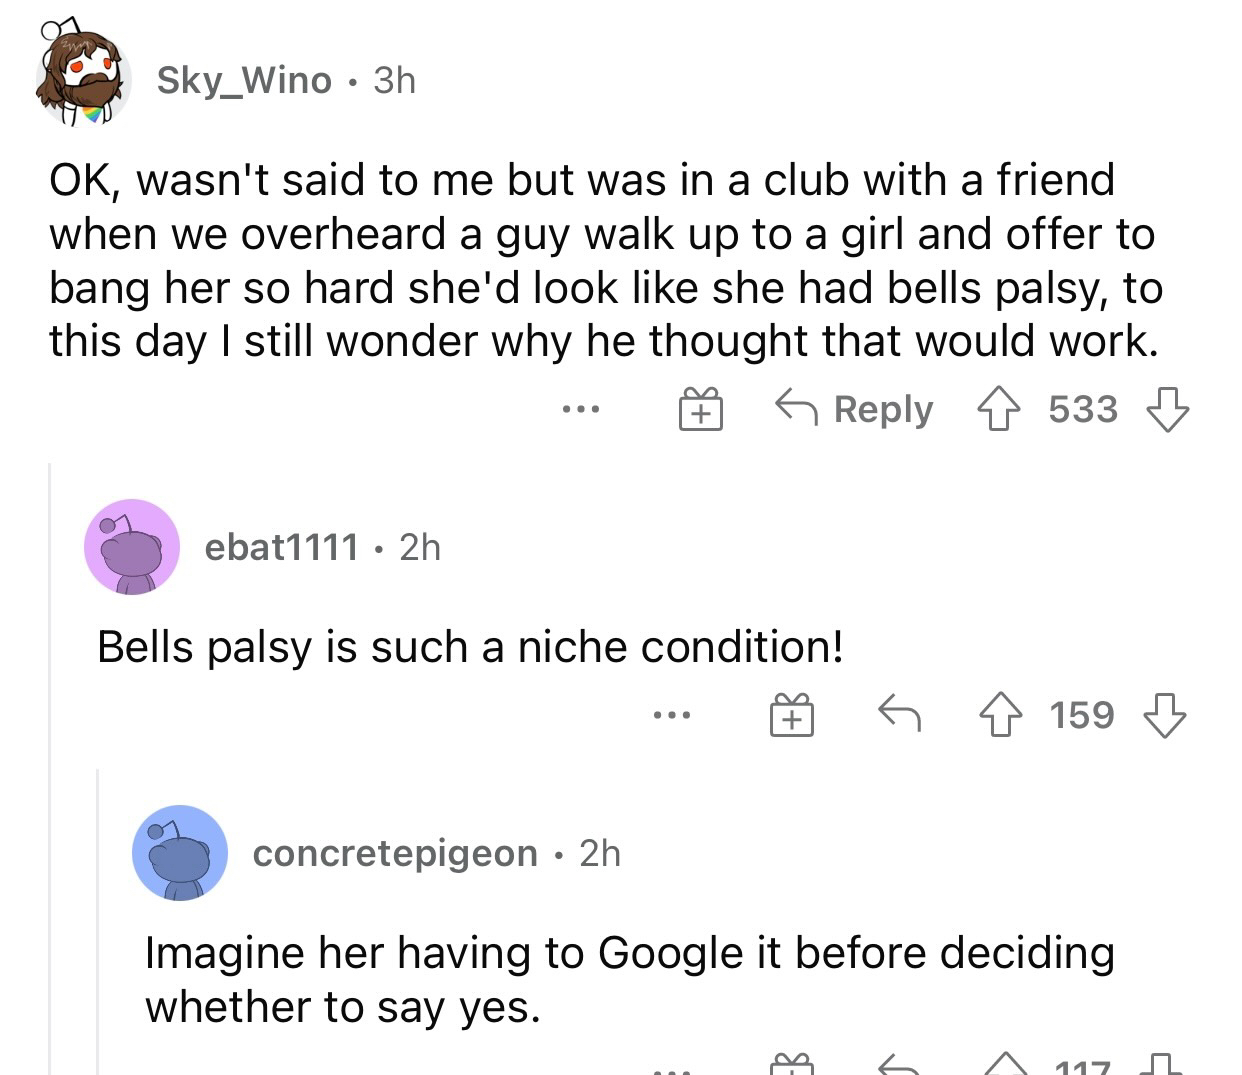This screenshot has height=1075, width=1242.
Task: Click the reply arrow on ebat1111's comment
Action: pos(899,713)
